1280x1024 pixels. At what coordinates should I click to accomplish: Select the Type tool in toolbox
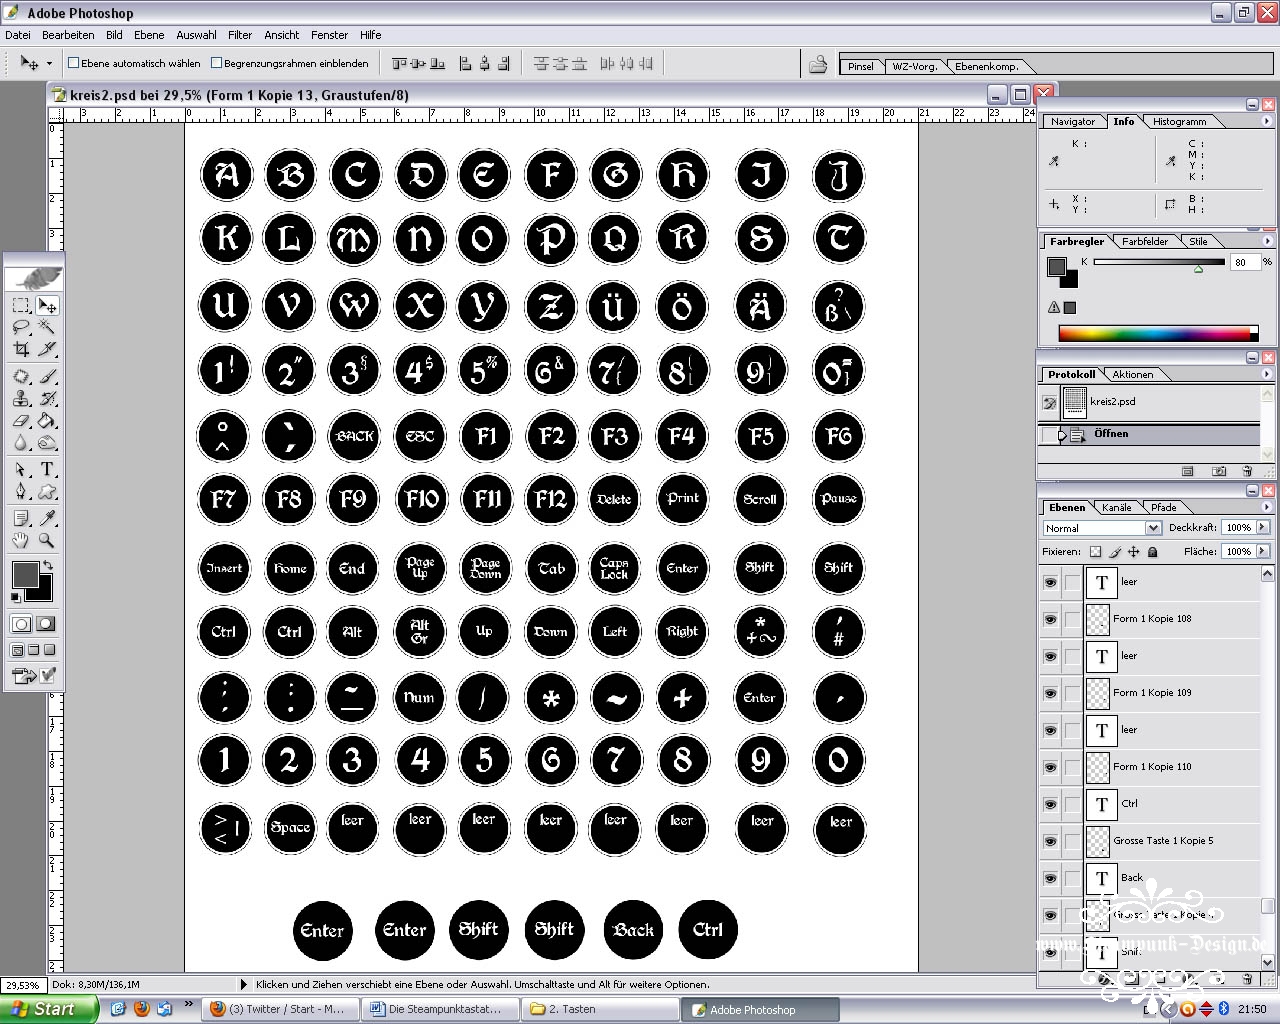coord(46,469)
